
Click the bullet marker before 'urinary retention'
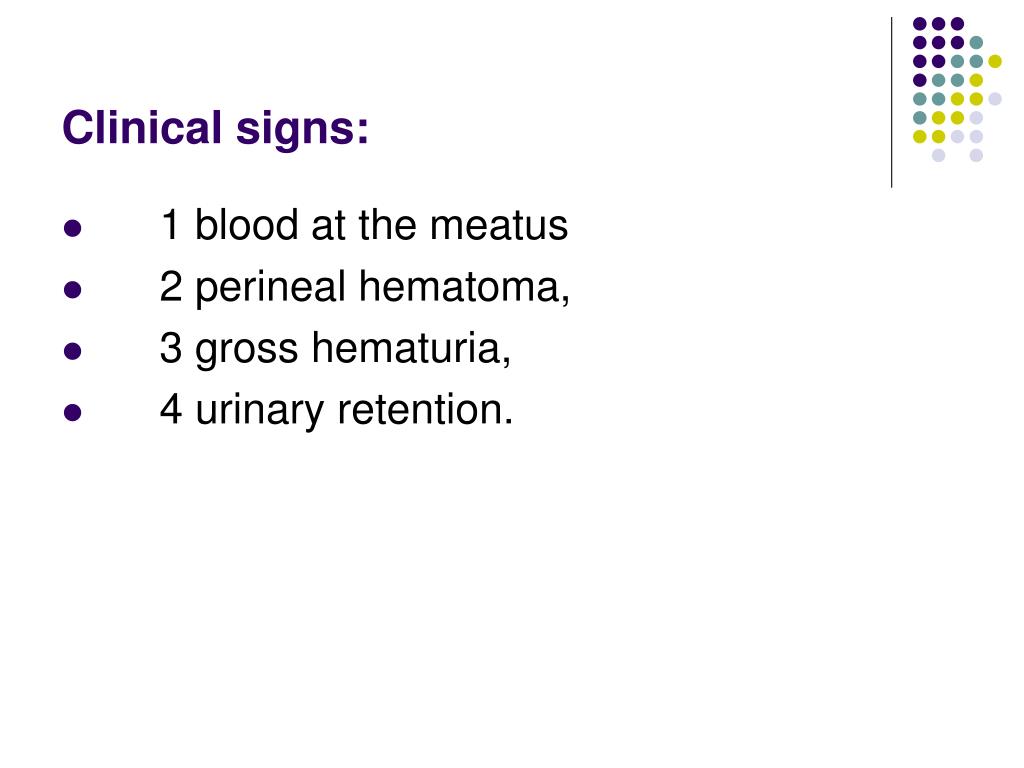[72, 413]
